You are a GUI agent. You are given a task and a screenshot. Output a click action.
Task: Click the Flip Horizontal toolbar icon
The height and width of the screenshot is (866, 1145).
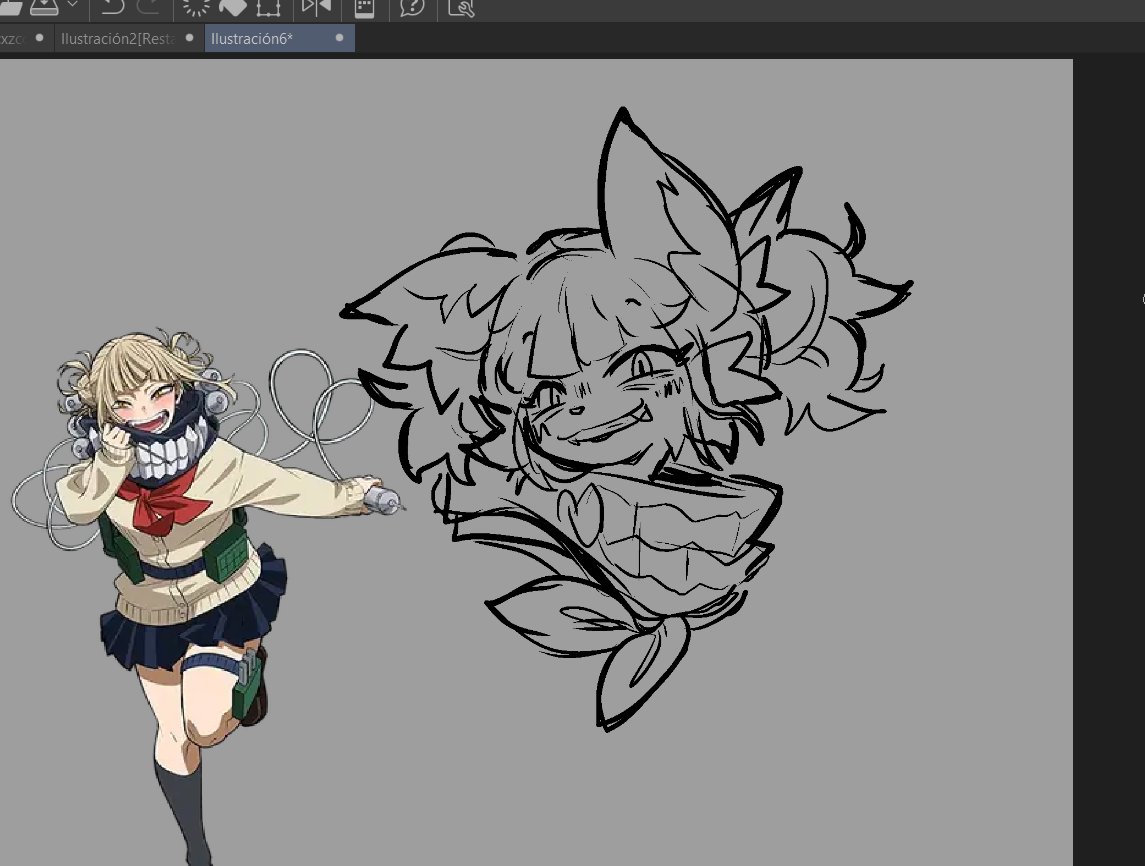click(x=316, y=7)
